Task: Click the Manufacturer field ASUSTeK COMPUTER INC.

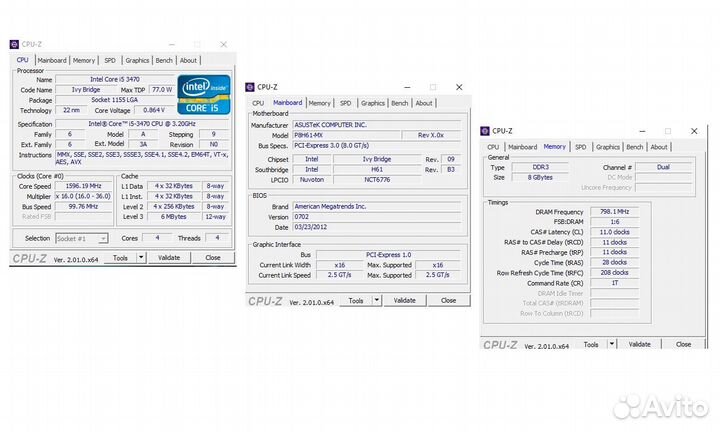Action: pyautogui.click(x=377, y=125)
